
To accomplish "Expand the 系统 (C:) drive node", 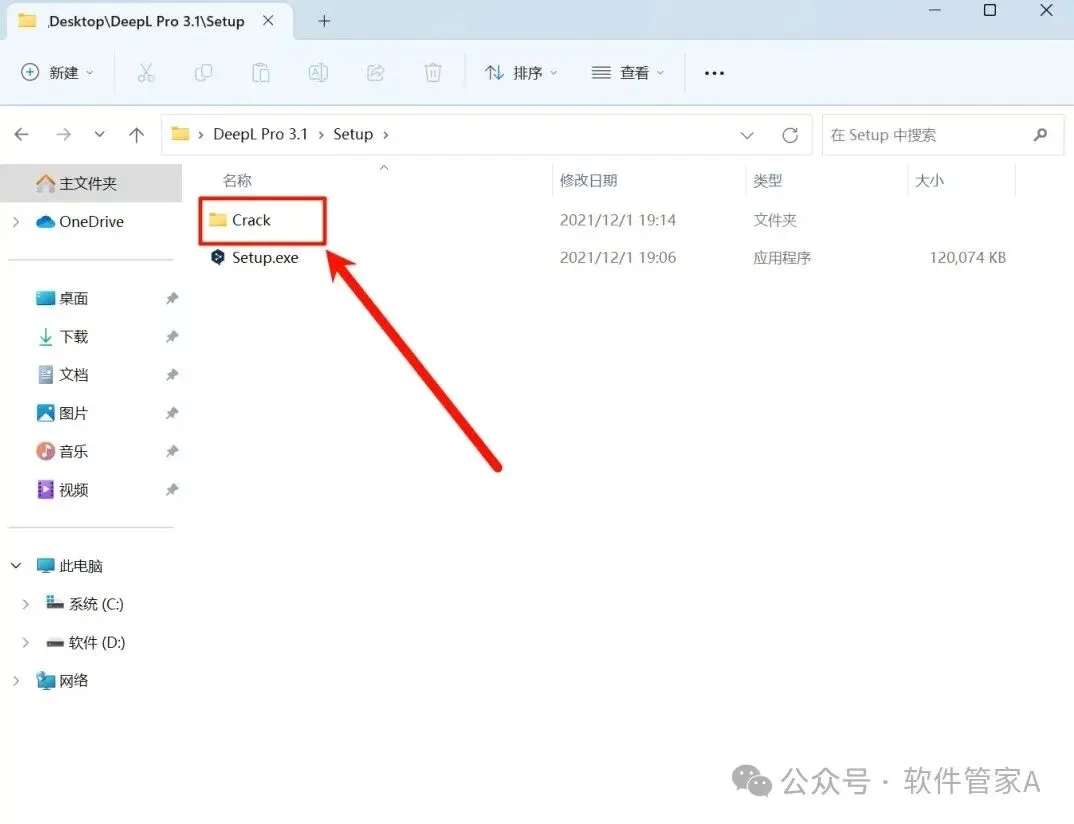I will coord(25,604).
